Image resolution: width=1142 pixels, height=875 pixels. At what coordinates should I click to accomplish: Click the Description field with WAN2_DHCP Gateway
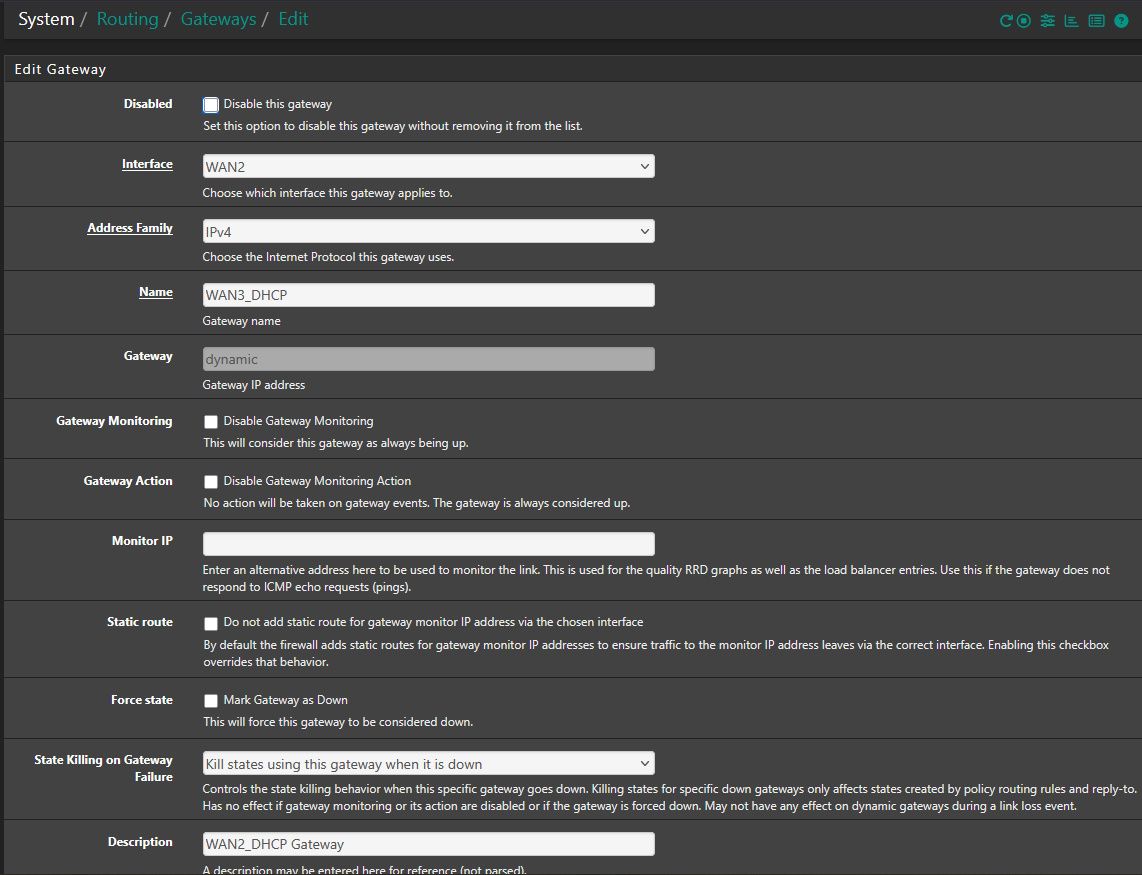[428, 844]
